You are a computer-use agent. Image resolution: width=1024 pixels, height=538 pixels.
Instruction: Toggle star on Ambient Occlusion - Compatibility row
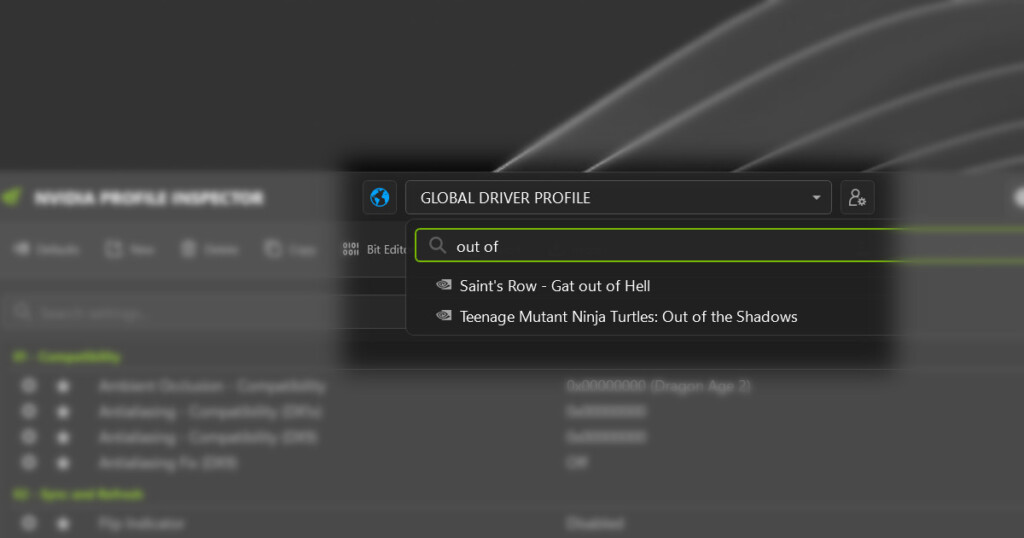point(63,387)
